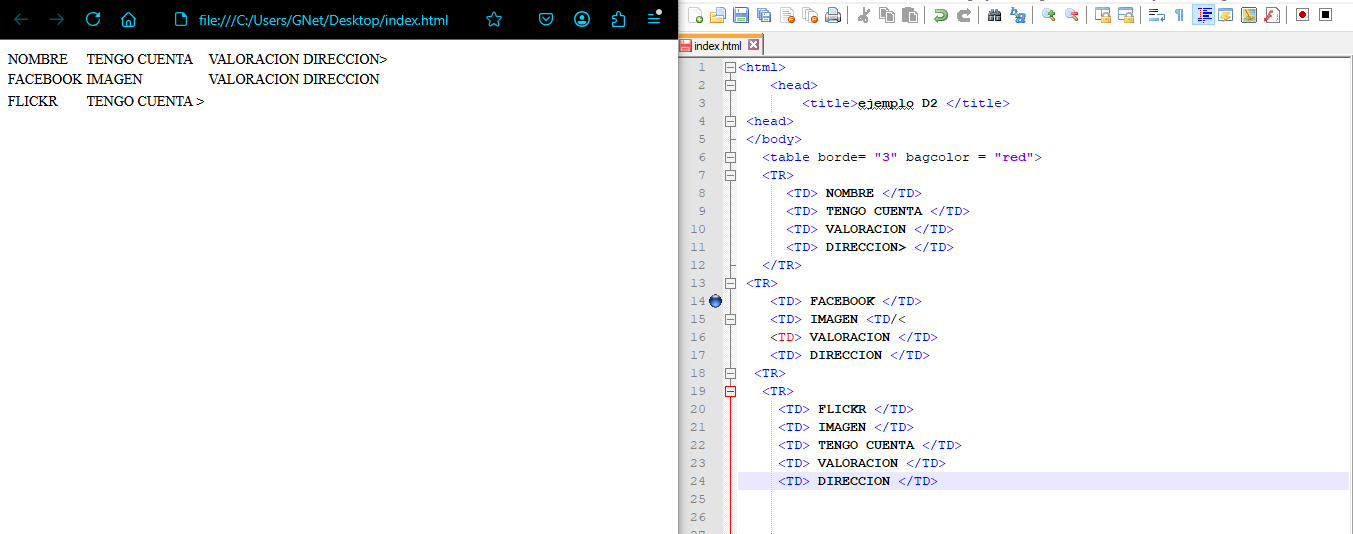Reload the page in the browser
Screen dimensions: 1353x534
(93, 20)
